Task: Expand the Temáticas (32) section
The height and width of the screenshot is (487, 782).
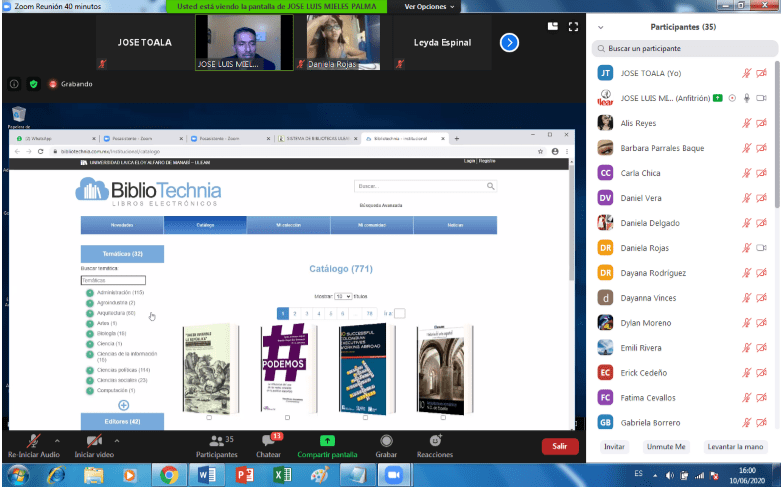Action: coord(122,254)
